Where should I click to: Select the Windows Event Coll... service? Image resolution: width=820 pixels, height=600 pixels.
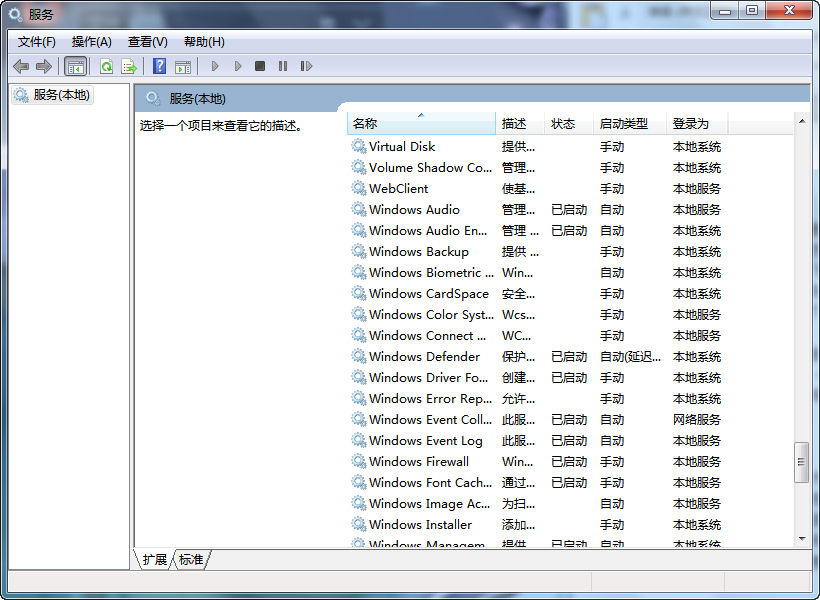(430, 419)
